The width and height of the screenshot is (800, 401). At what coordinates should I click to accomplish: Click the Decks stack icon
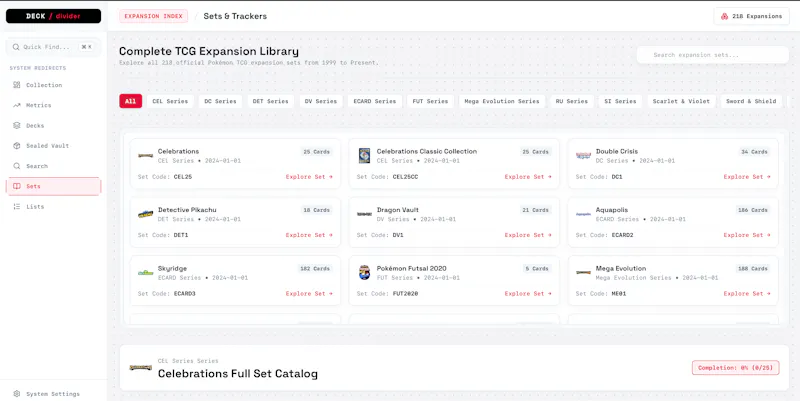click(17, 126)
